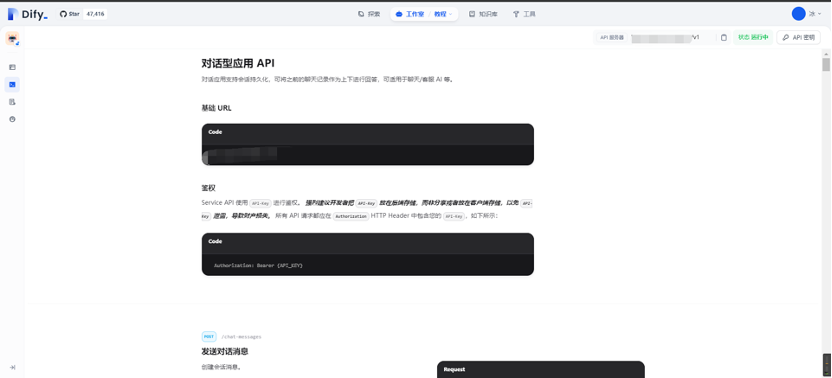Select the API access sidebar icon
Viewport: 832px width, 378px height.
pos(12,84)
